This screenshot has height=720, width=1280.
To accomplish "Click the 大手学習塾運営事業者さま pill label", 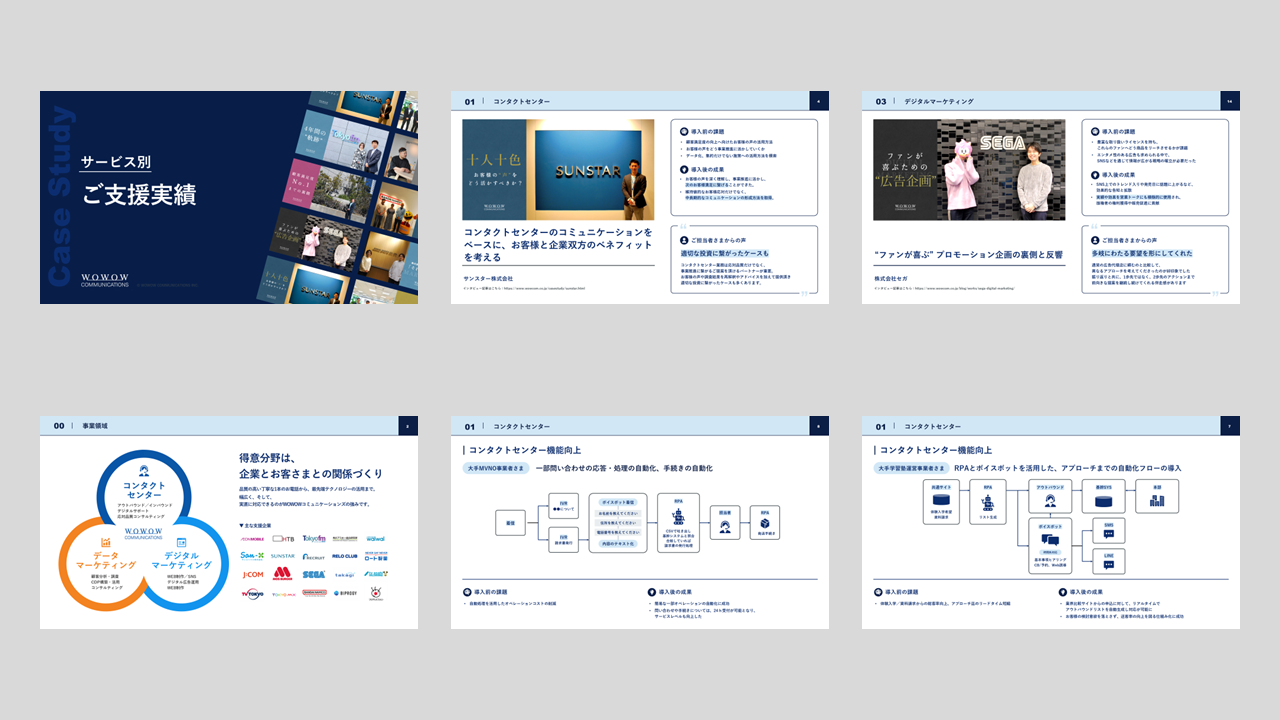I will point(912,468).
